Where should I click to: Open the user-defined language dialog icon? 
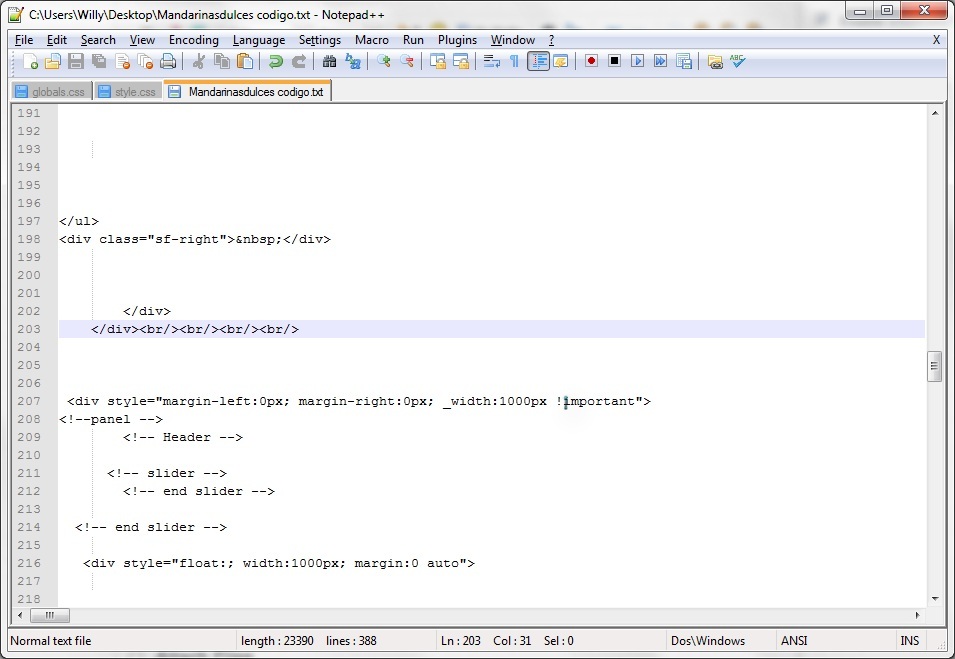[560, 61]
